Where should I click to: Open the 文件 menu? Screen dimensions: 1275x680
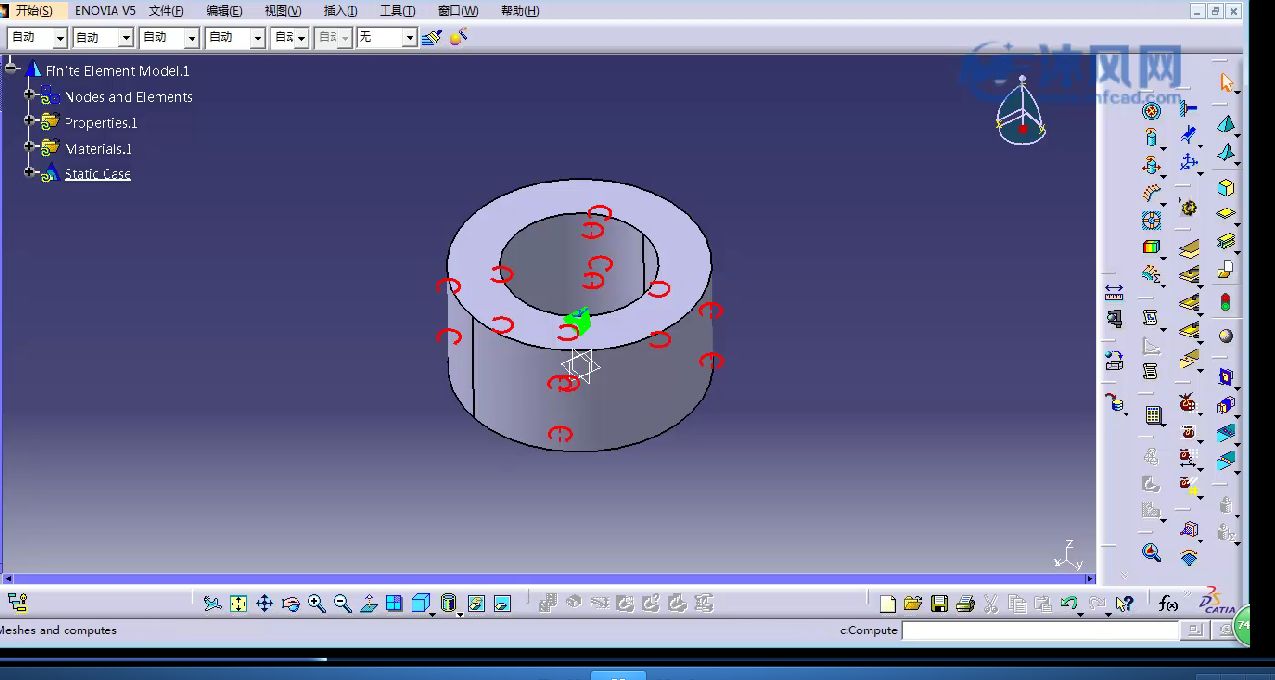click(168, 10)
